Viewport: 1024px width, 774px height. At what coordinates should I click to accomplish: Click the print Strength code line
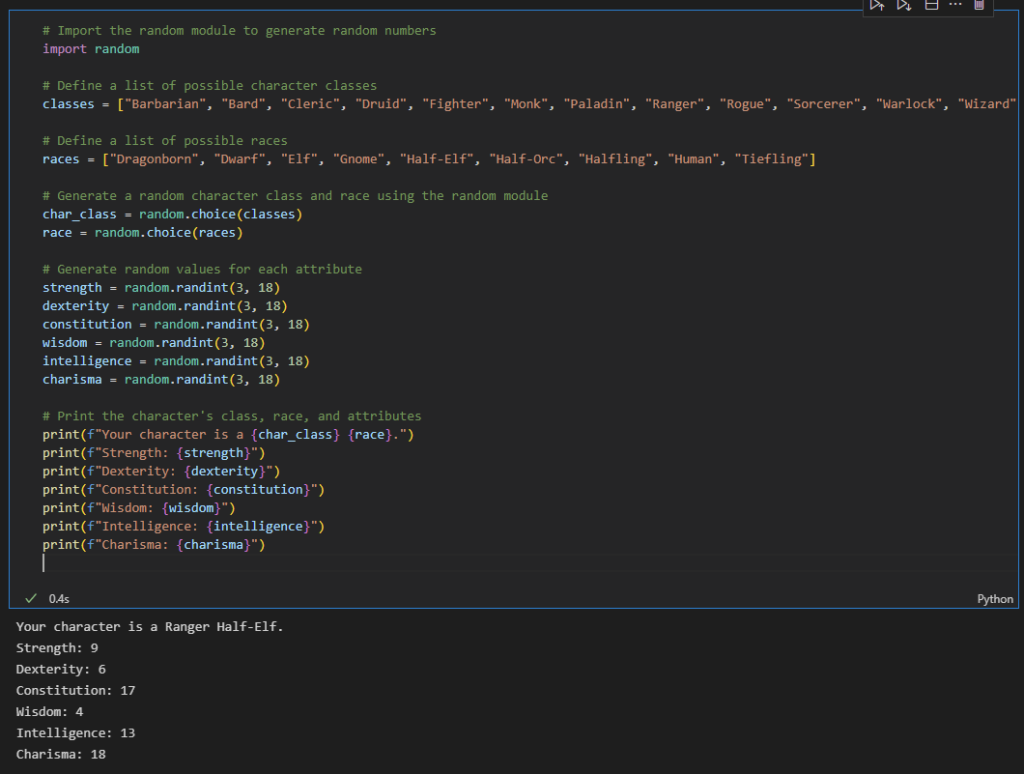(x=153, y=453)
